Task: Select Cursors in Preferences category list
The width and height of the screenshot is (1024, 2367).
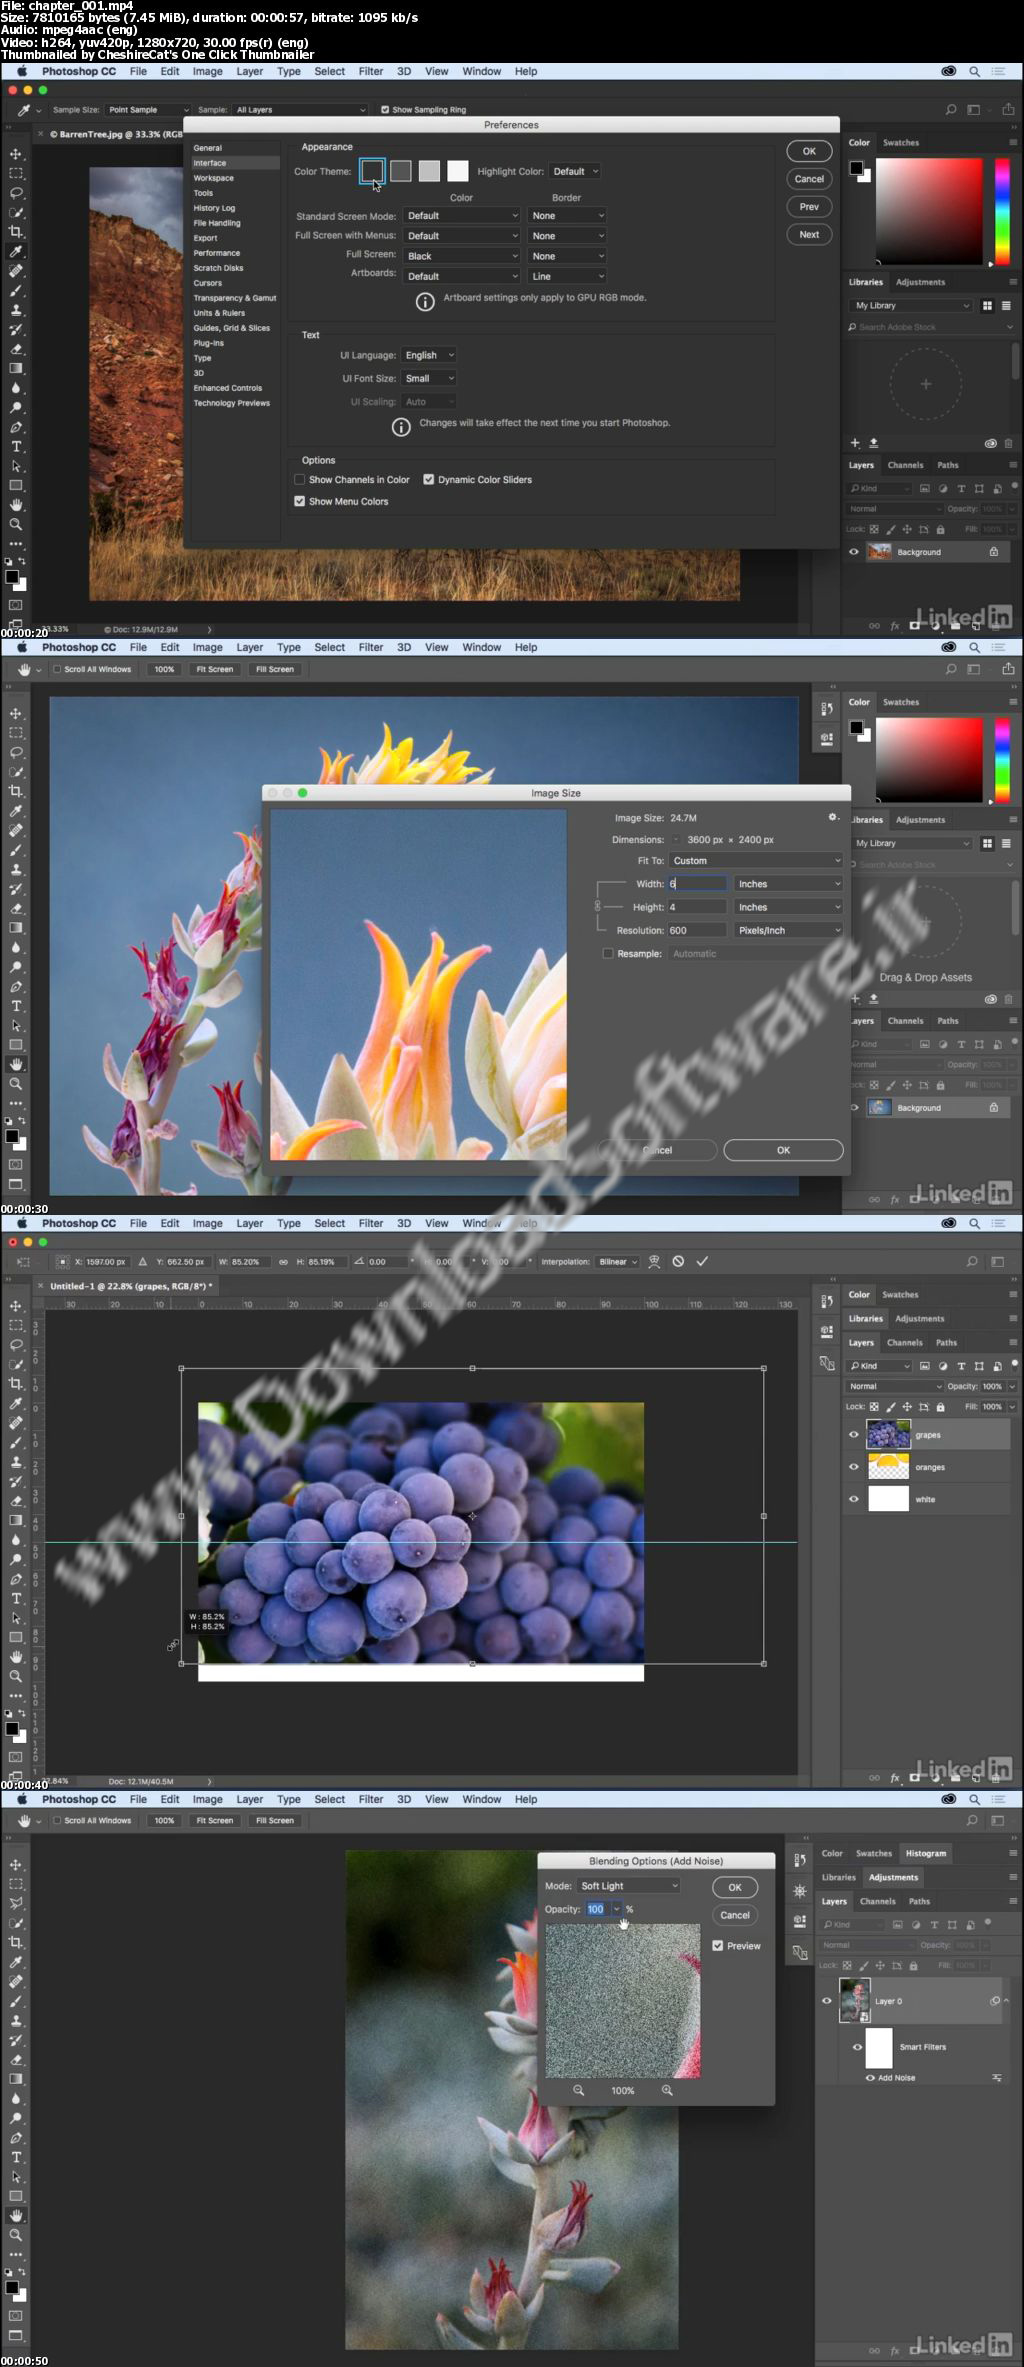Action: tap(208, 283)
